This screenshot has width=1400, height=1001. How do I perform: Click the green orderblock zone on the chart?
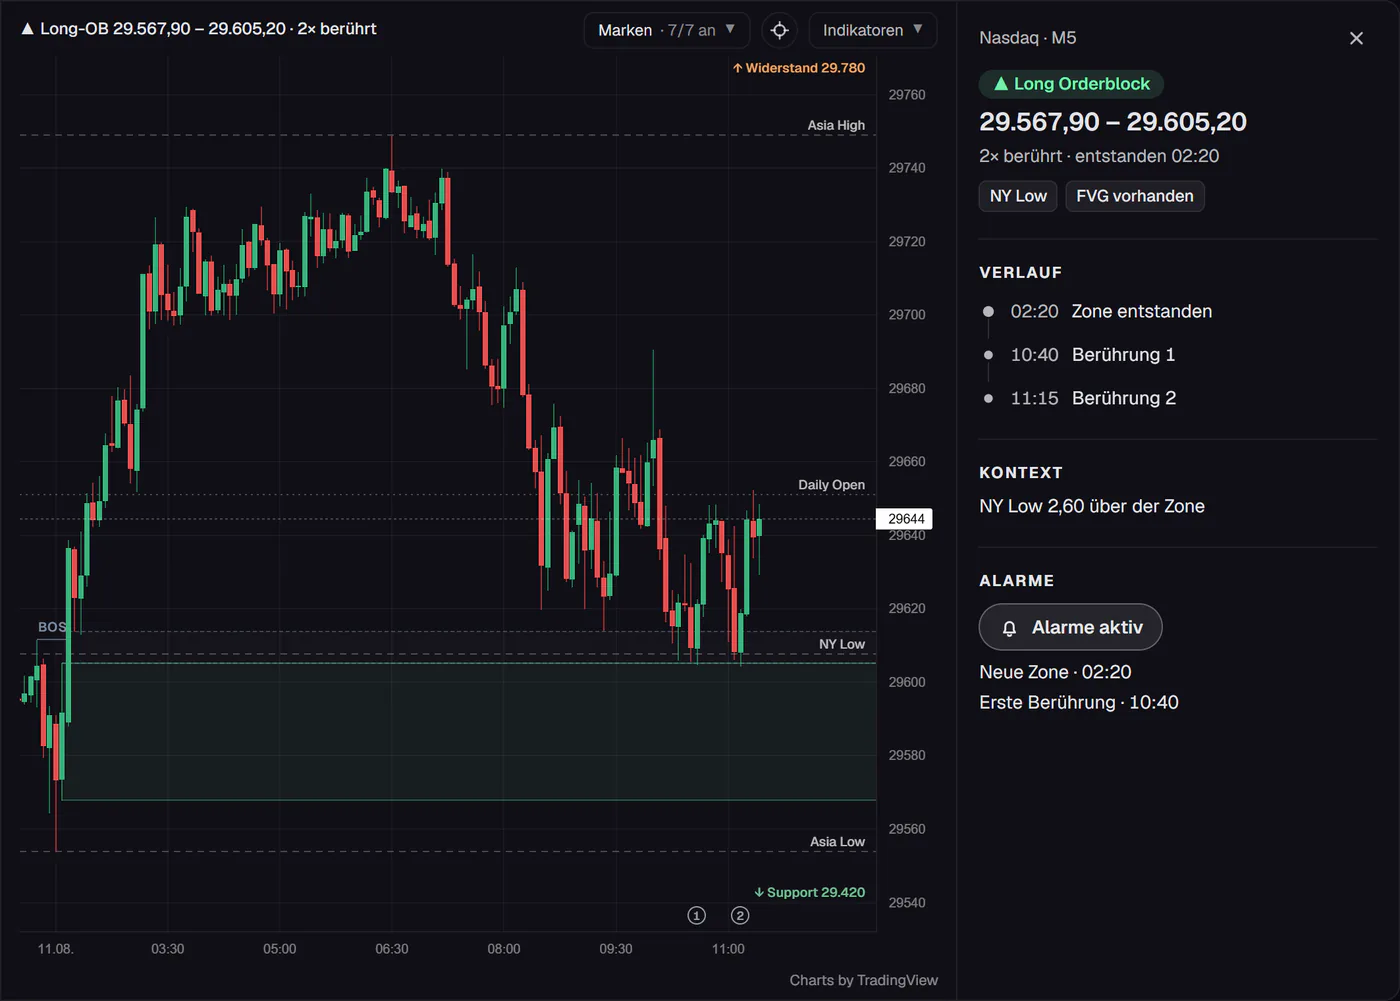[468, 731]
